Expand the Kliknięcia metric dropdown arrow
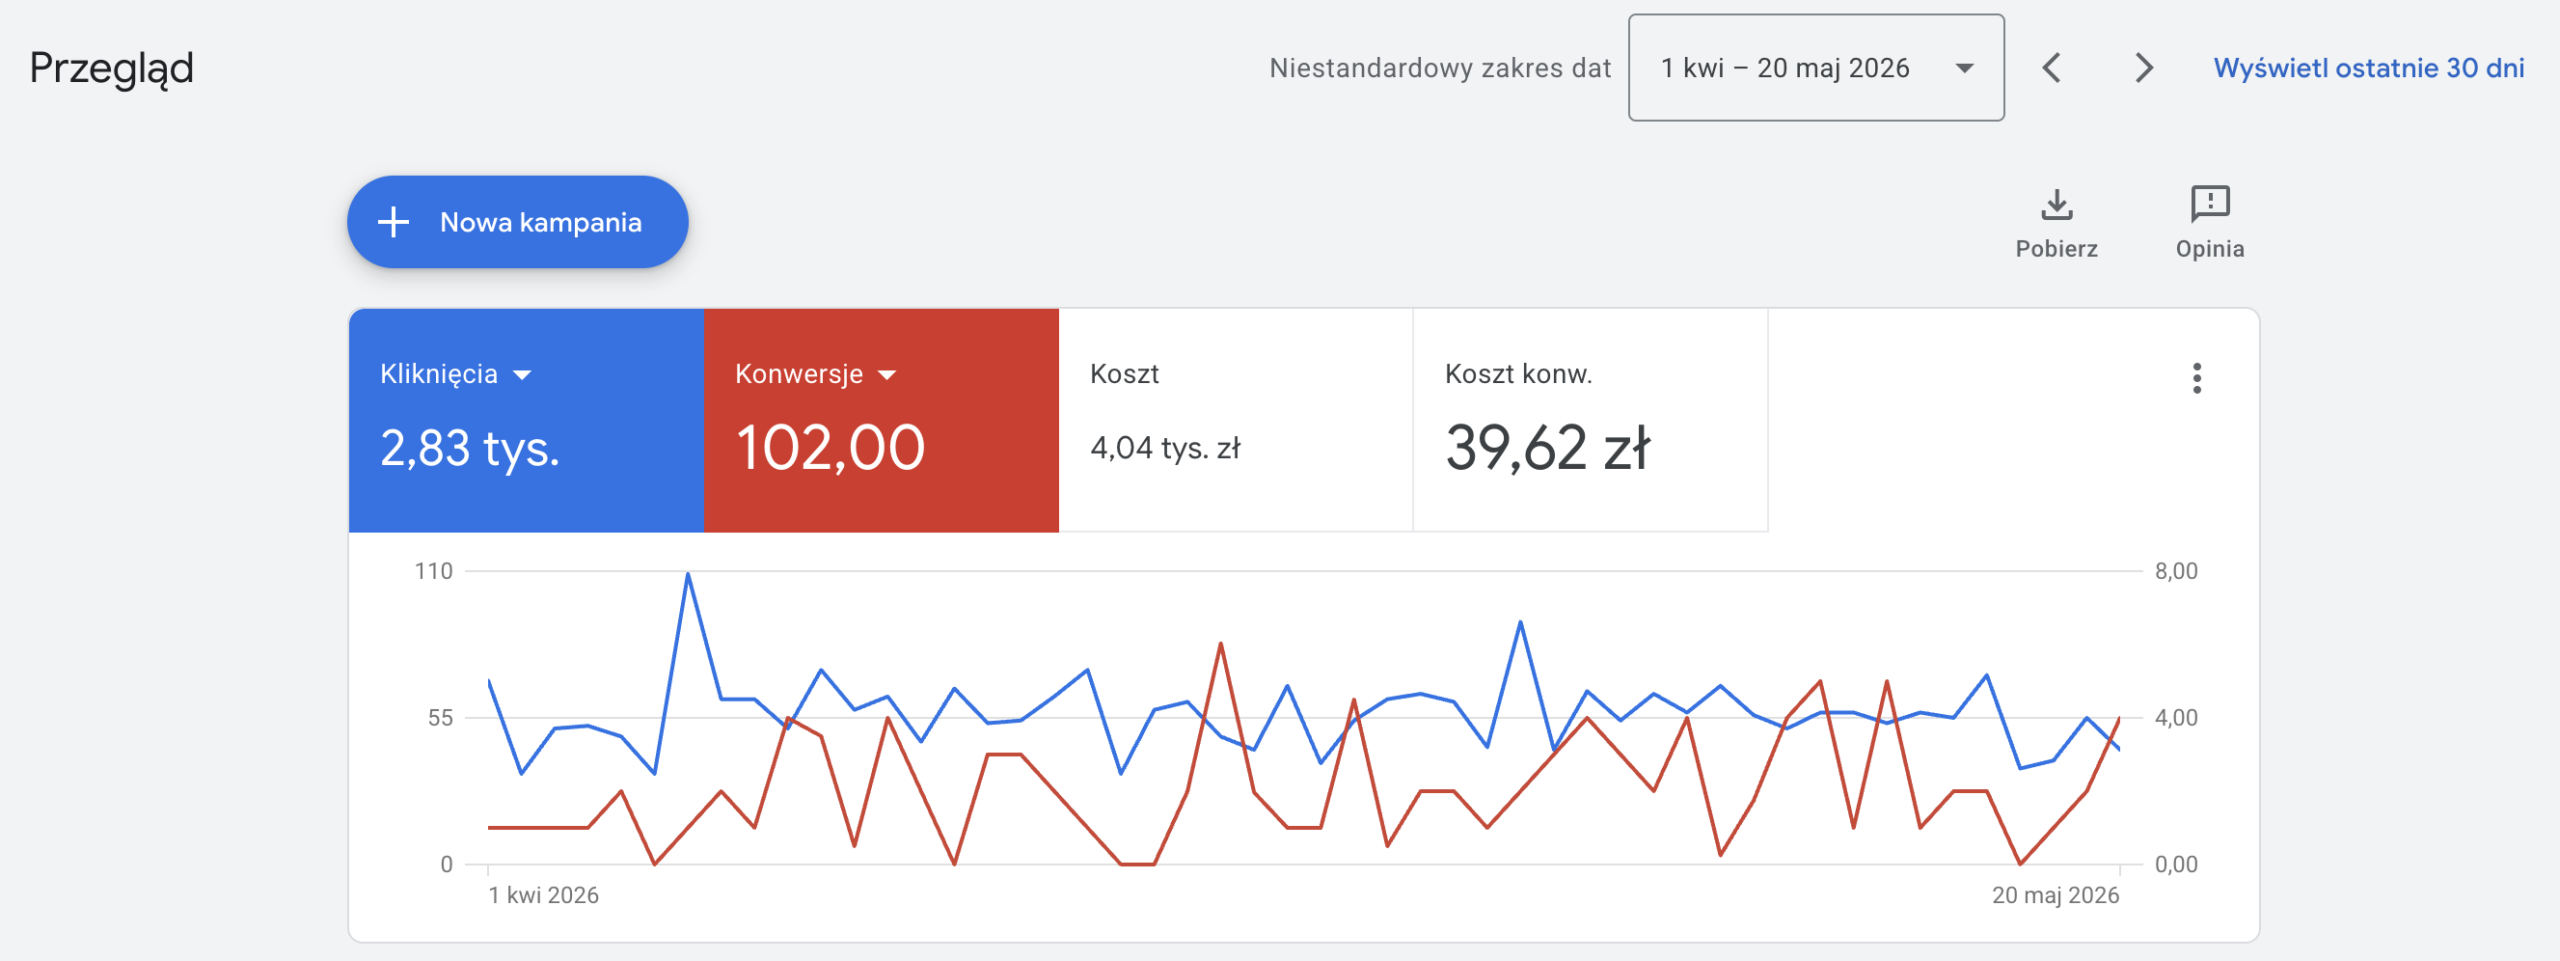This screenshot has width=2560, height=961. point(522,375)
